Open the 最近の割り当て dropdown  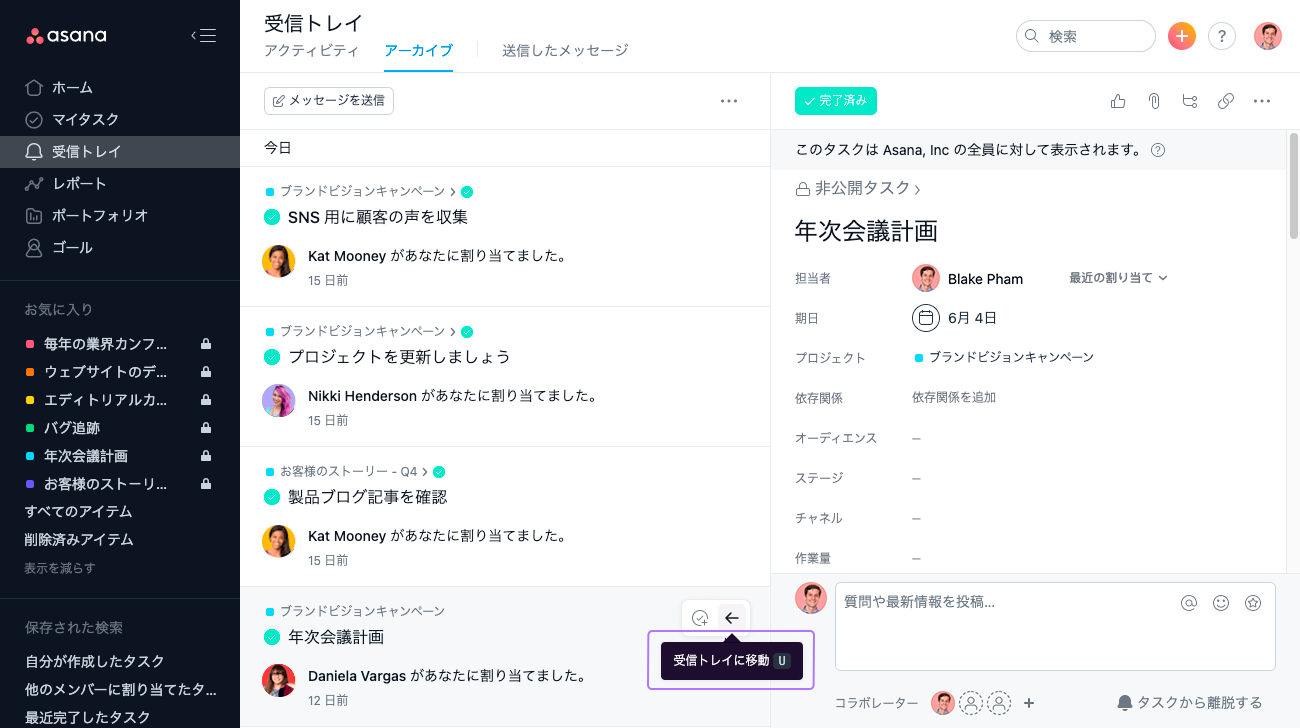click(x=1118, y=278)
